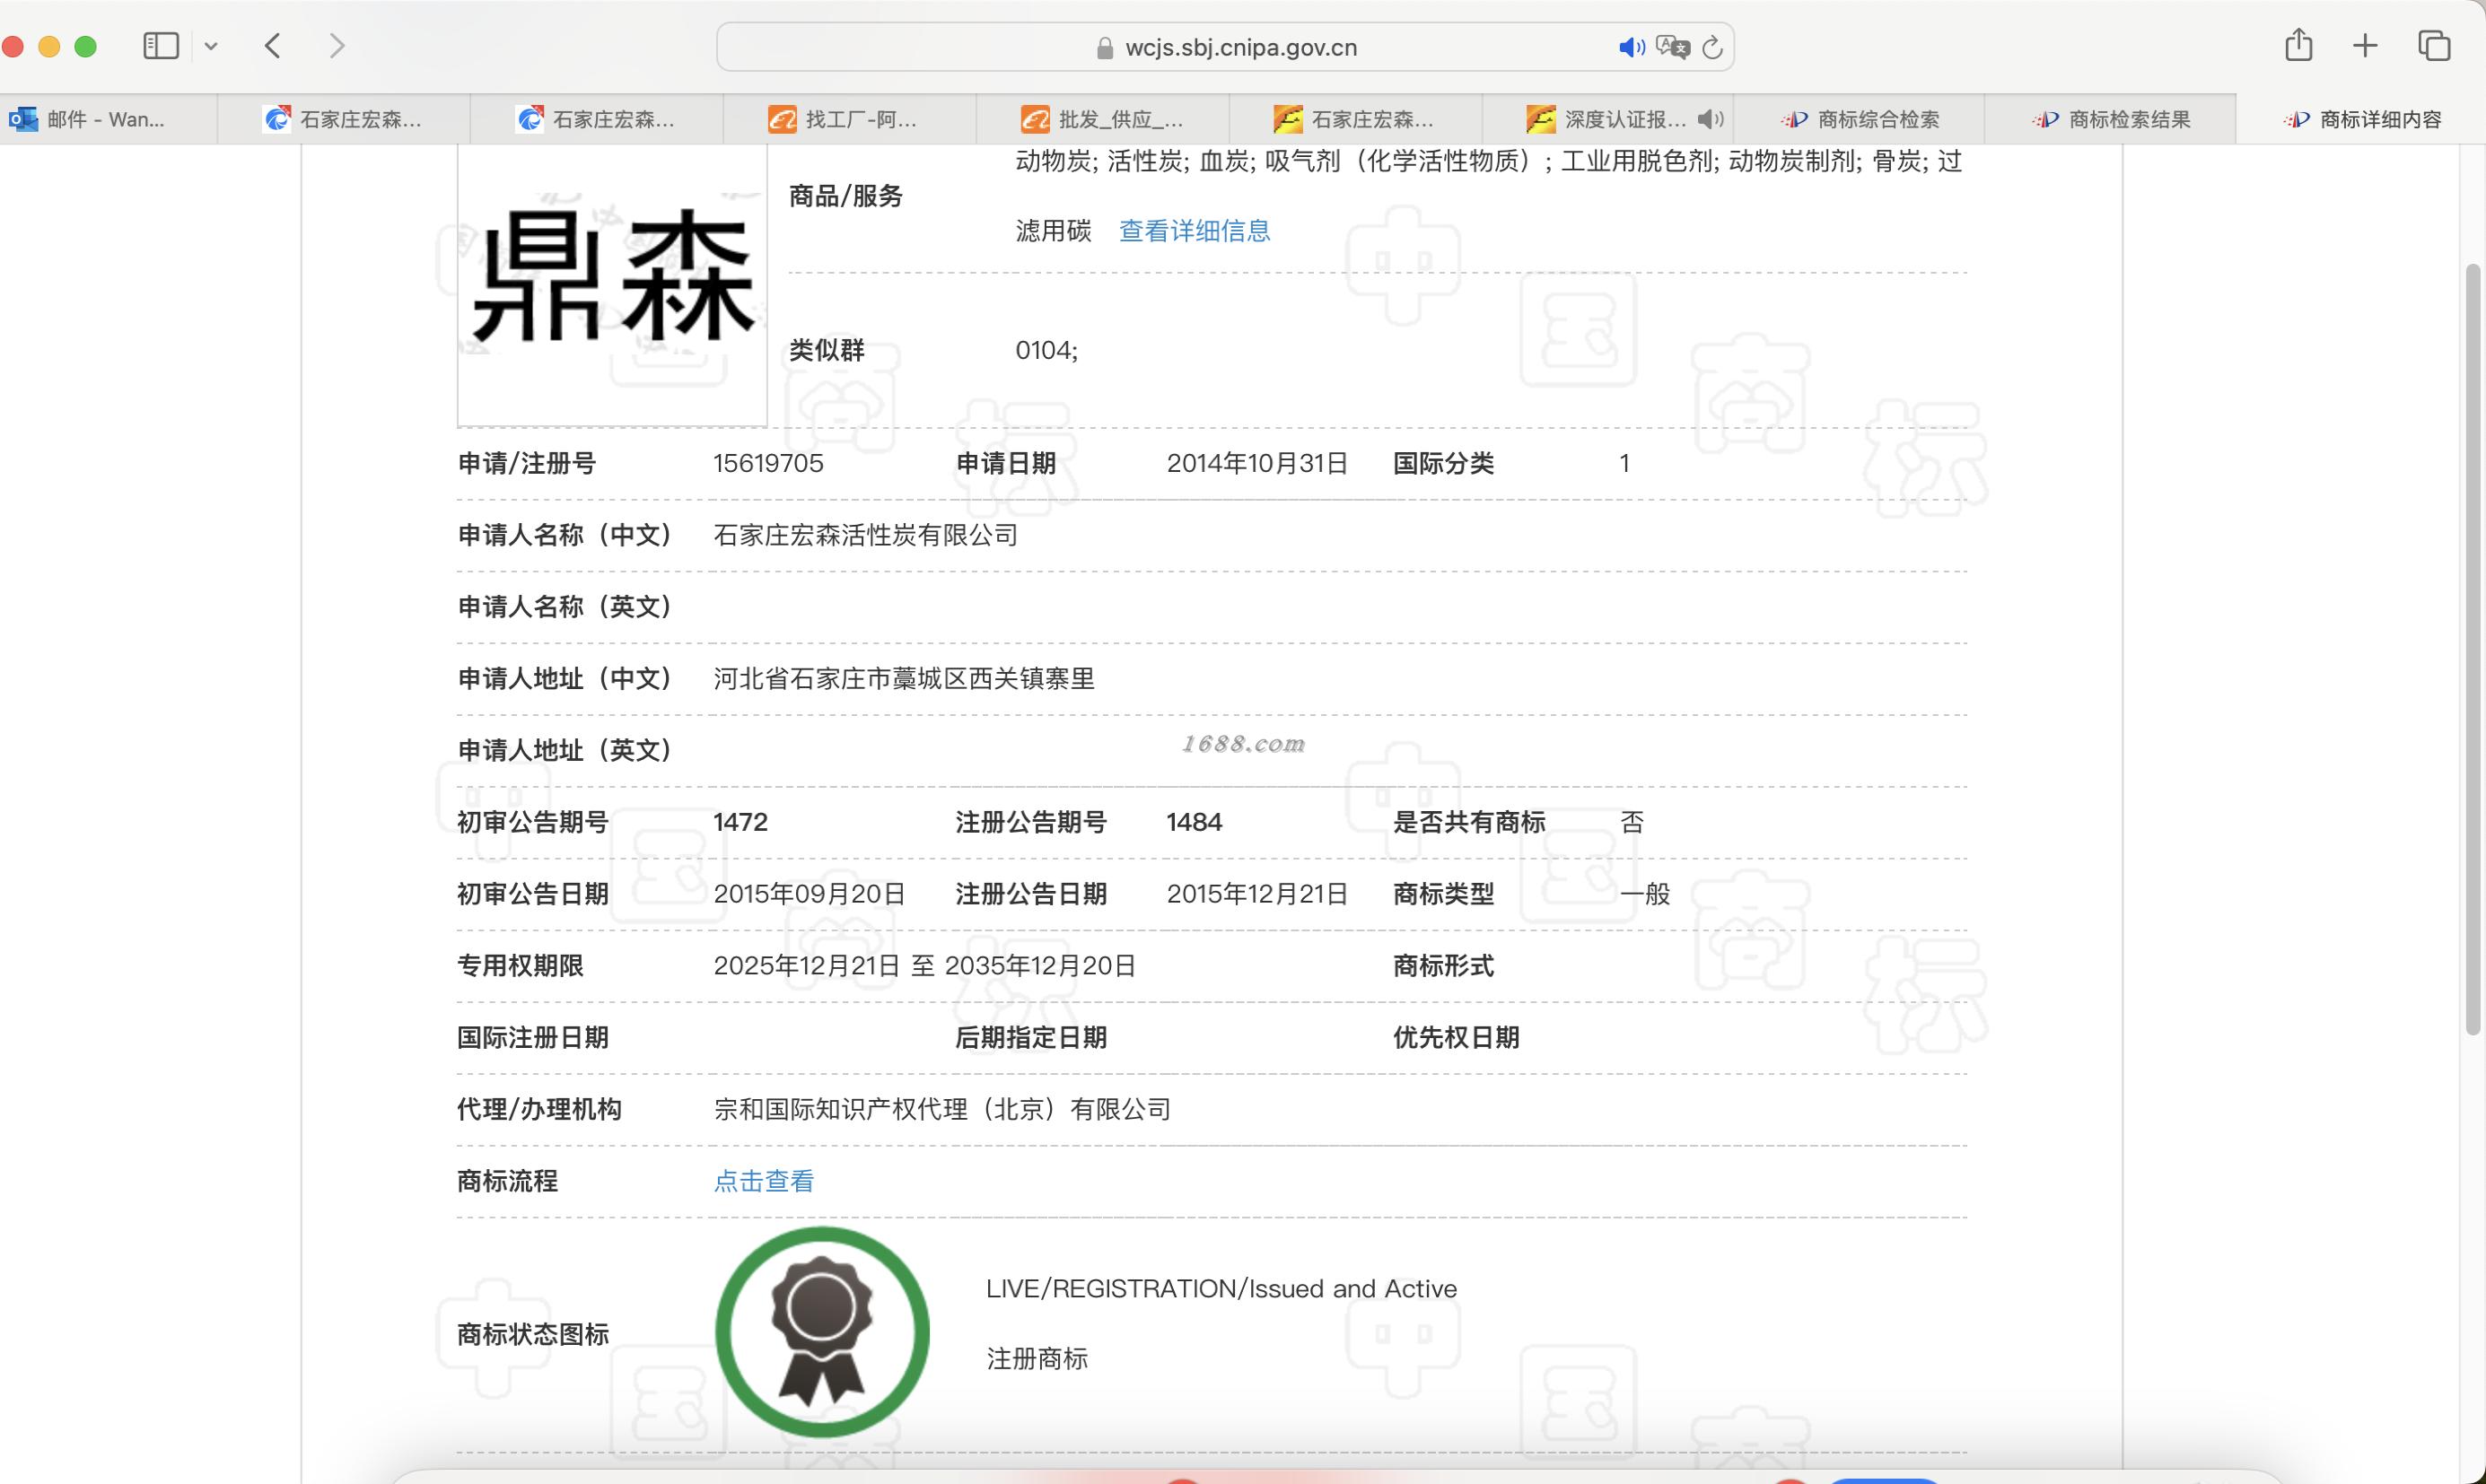The image size is (2486, 1484).
Task: Mute audio via address bar speaker icon
Action: click(x=1631, y=47)
